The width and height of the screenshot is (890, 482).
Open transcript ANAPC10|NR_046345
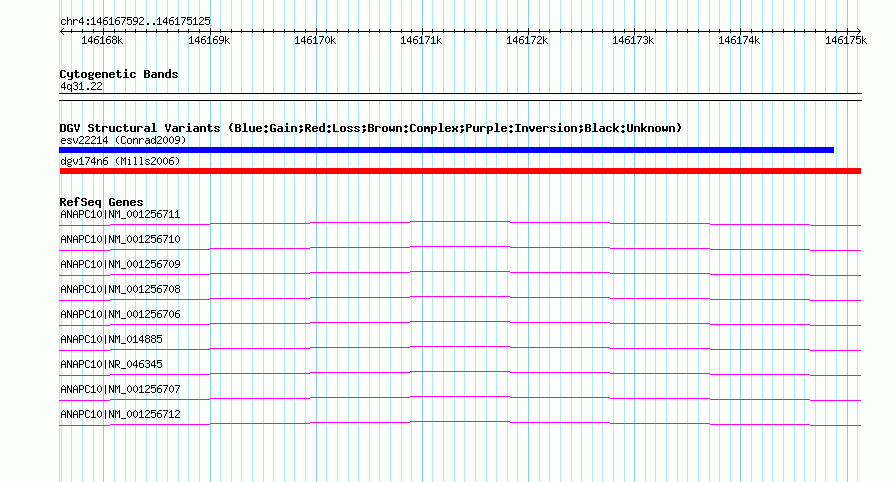111,364
